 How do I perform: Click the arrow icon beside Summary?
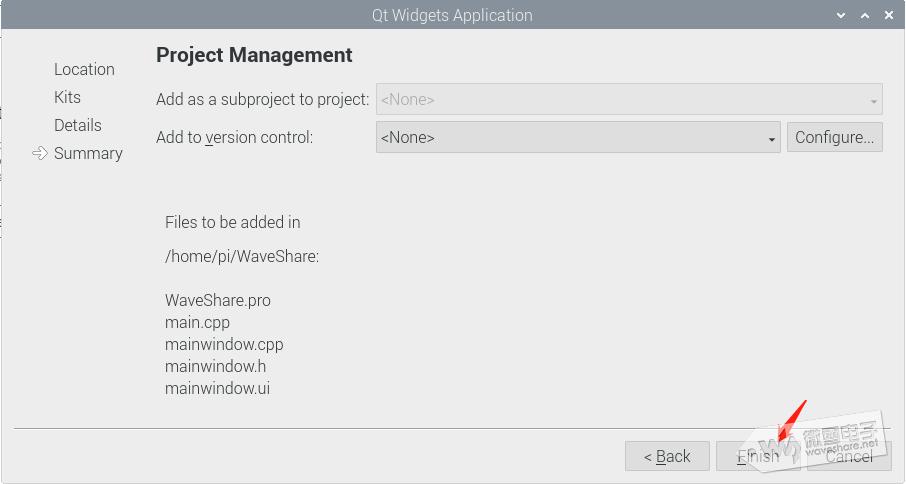tap(40, 153)
